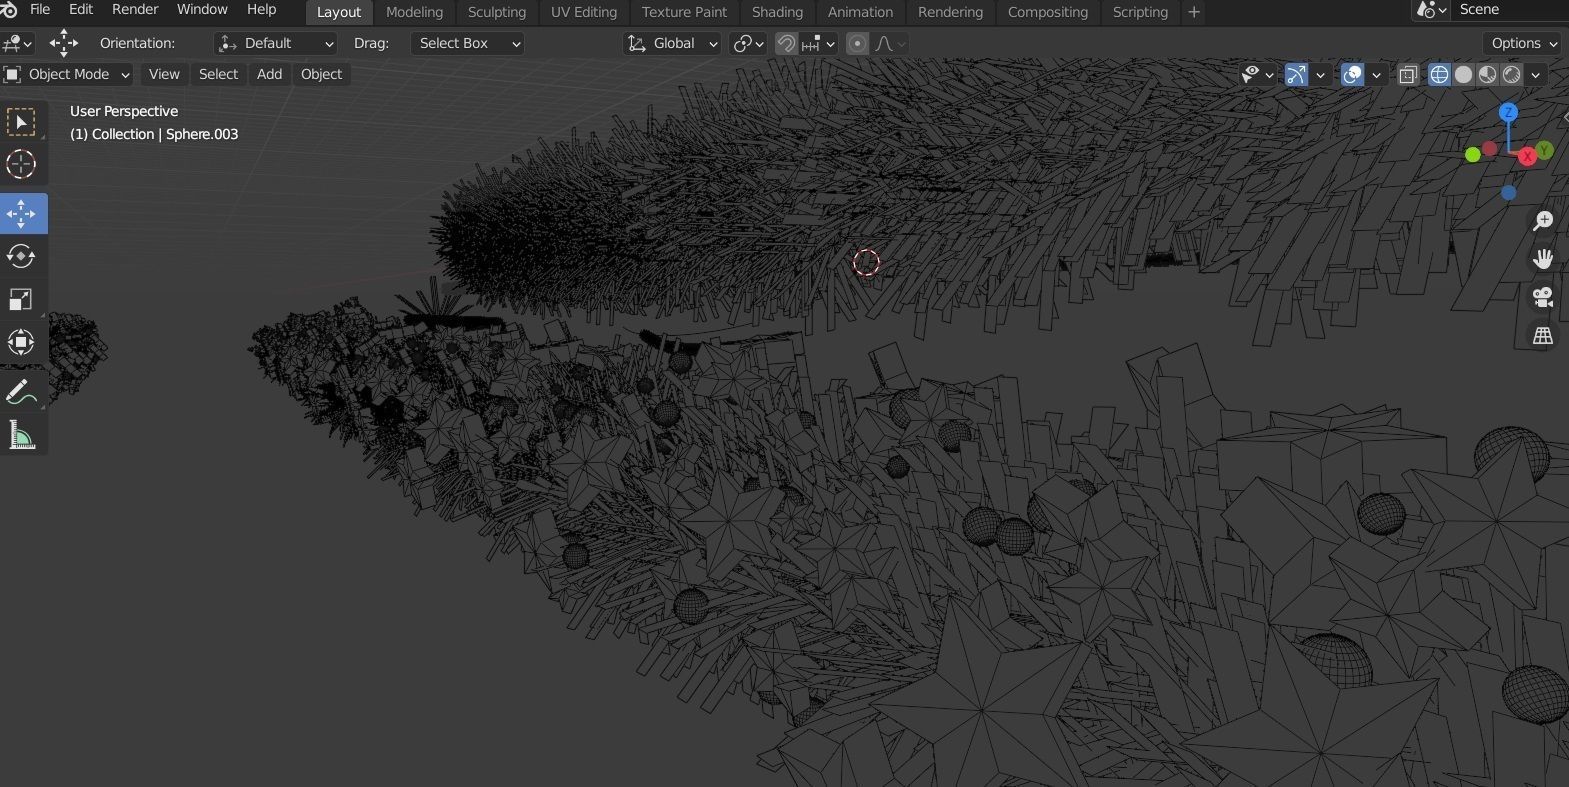Image resolution: width=1569 pixels, height=787 pixels.
Task: Open Drag Select Box dropdown
Action: click(x=468, y=43)
